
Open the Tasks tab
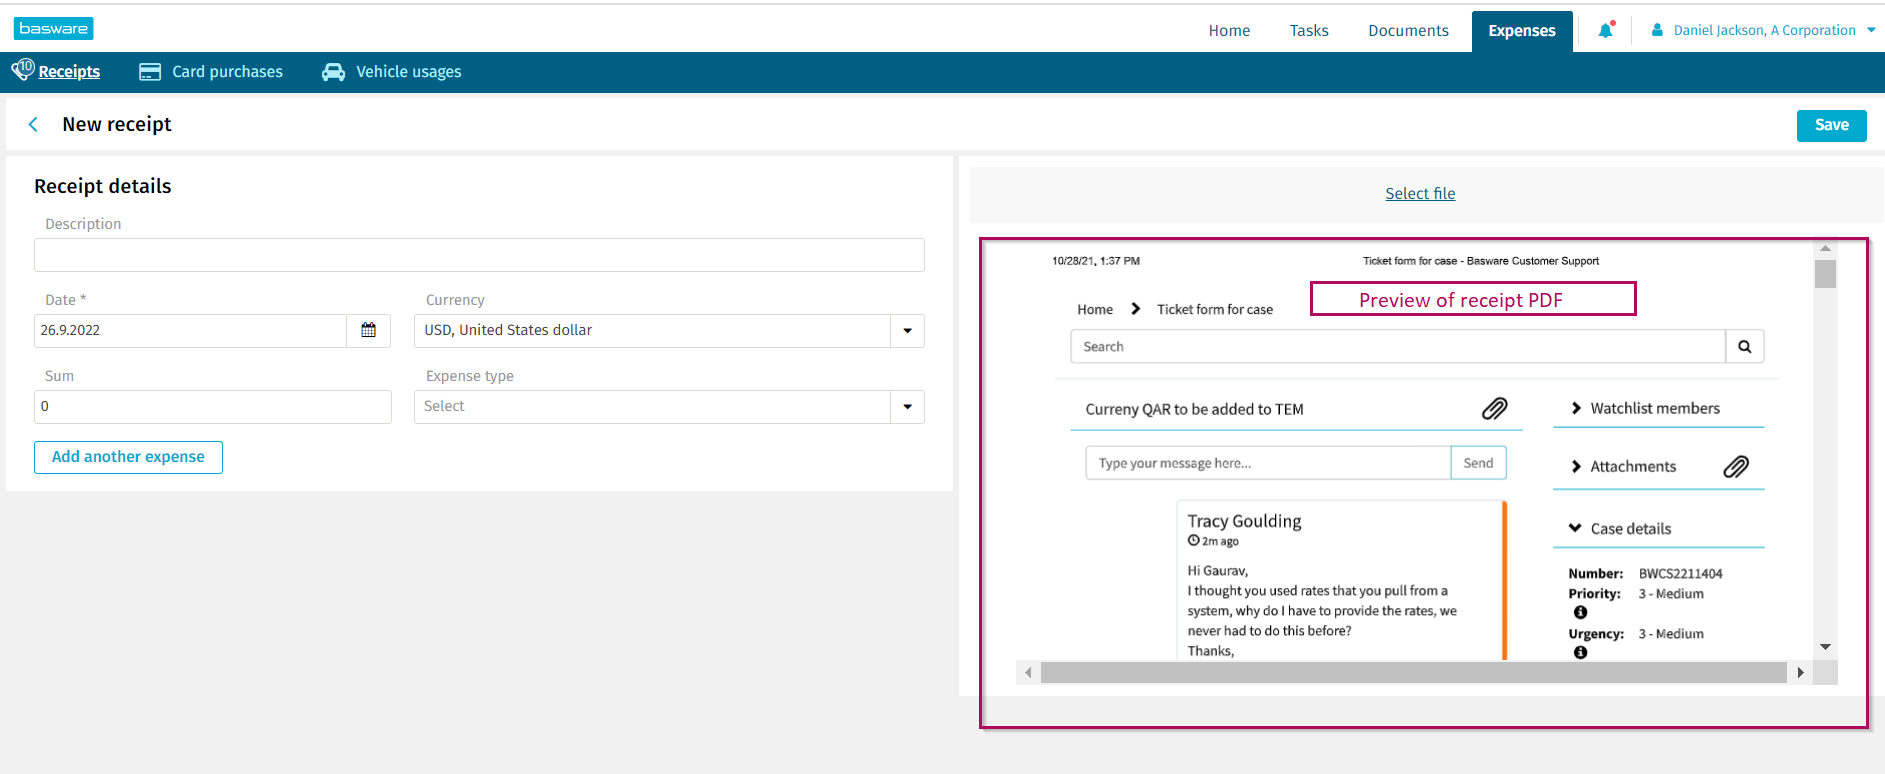click(1309, 31)
